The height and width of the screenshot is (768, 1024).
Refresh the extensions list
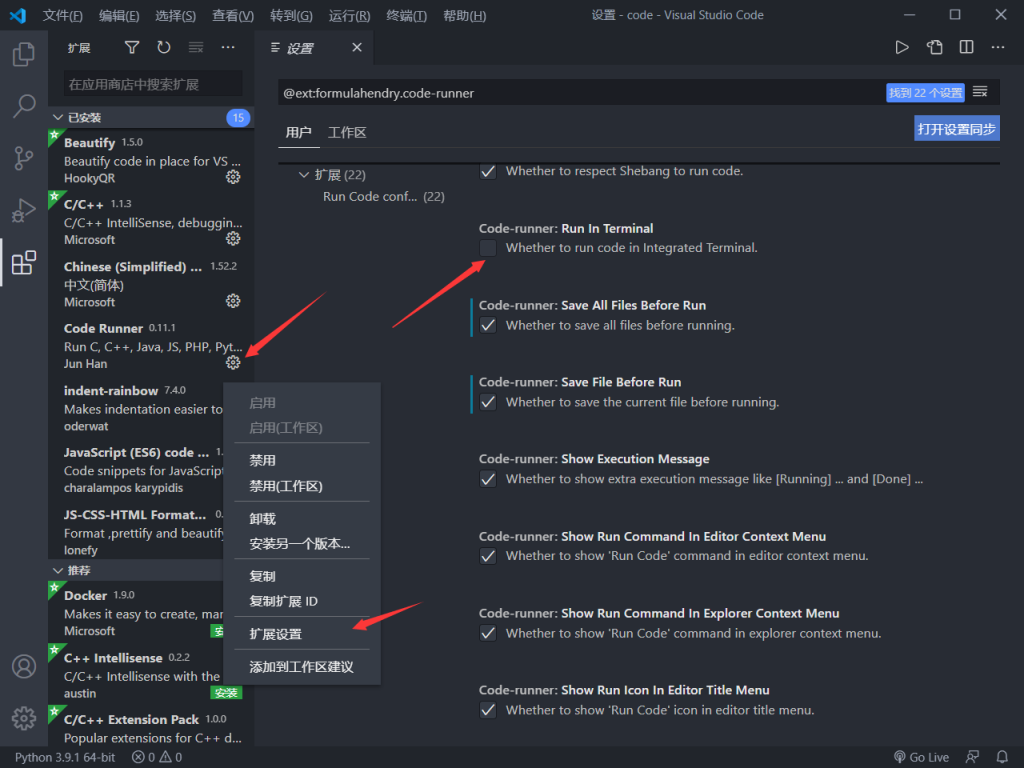pos(164,47)
